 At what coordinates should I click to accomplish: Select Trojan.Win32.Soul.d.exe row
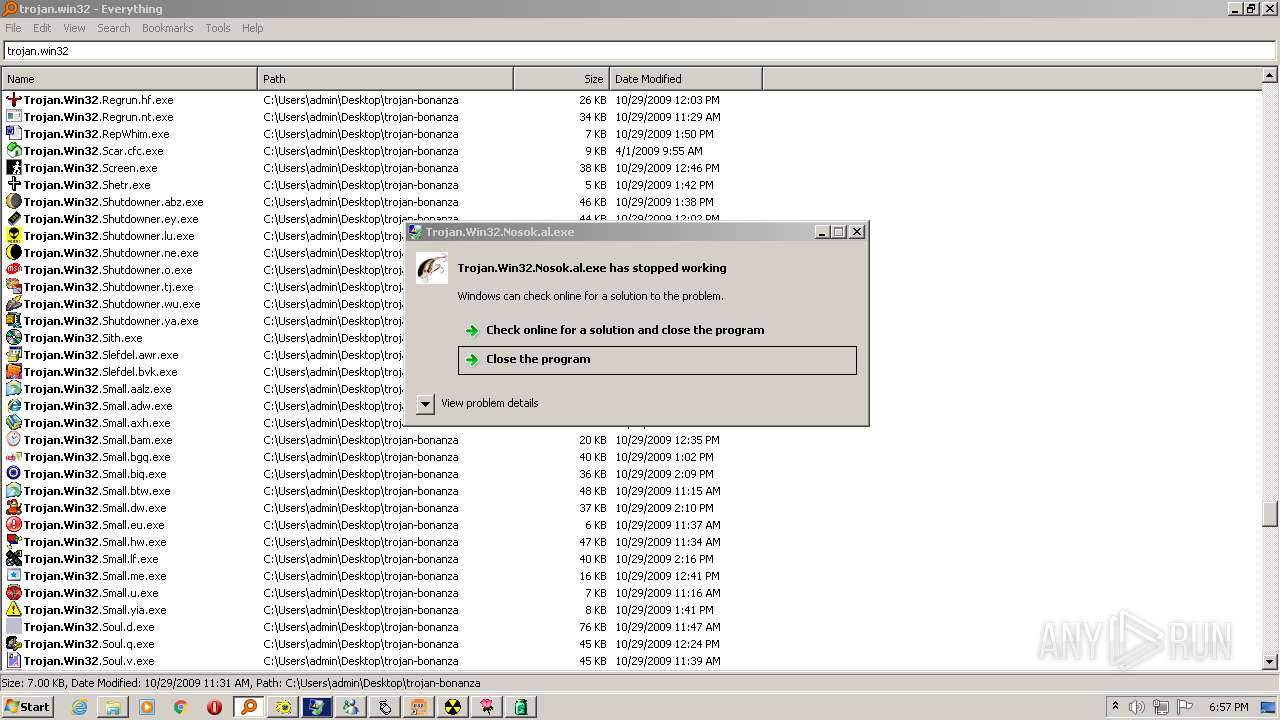pos(630,627)
